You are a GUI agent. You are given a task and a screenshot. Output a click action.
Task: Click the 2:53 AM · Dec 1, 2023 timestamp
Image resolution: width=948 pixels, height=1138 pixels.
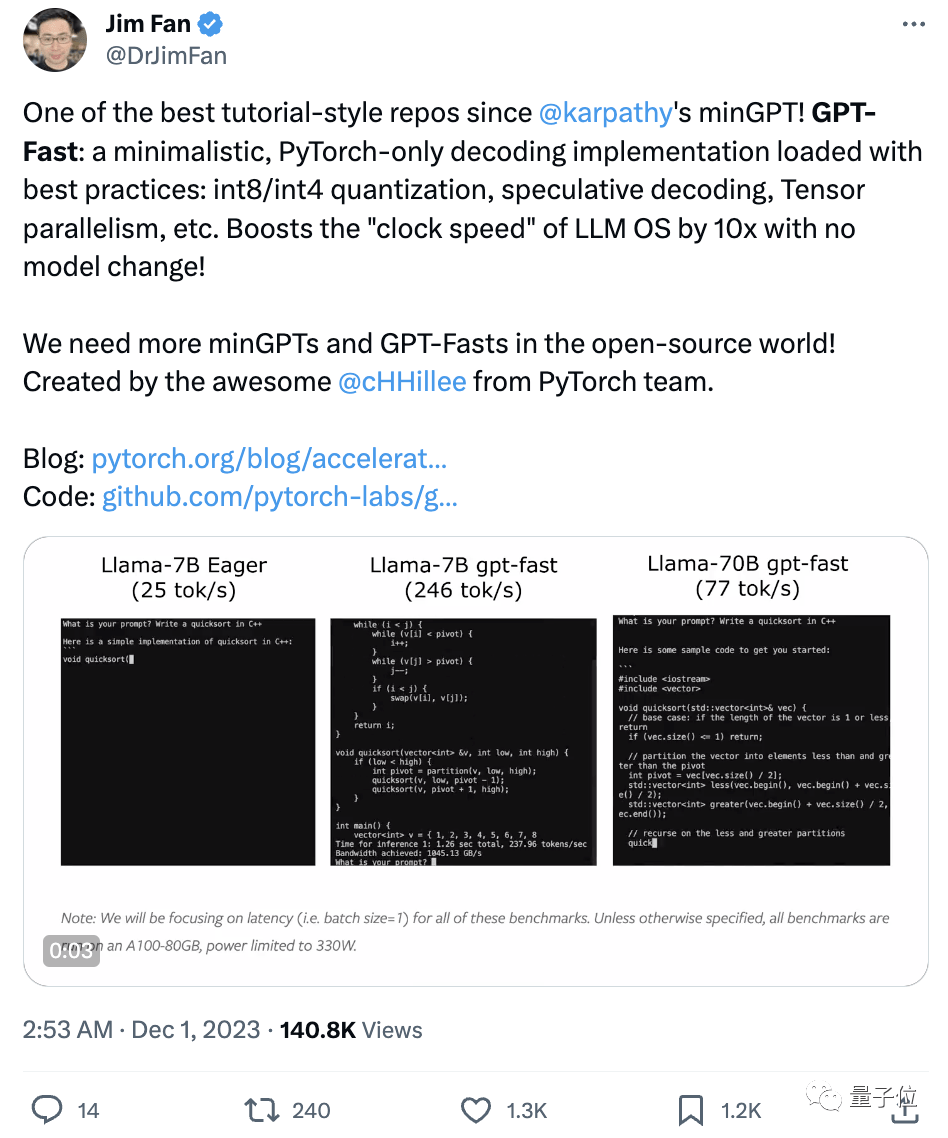(x=142, y=1030)
